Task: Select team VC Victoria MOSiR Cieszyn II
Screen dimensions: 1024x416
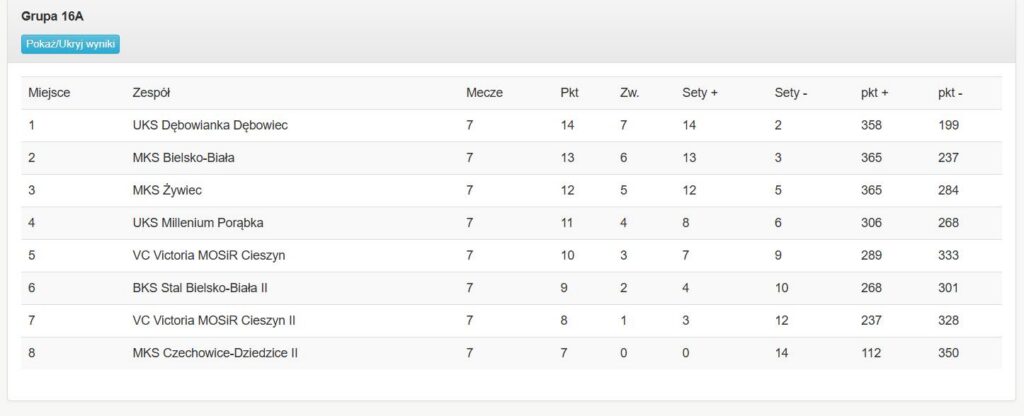Action: coord(214,321)
